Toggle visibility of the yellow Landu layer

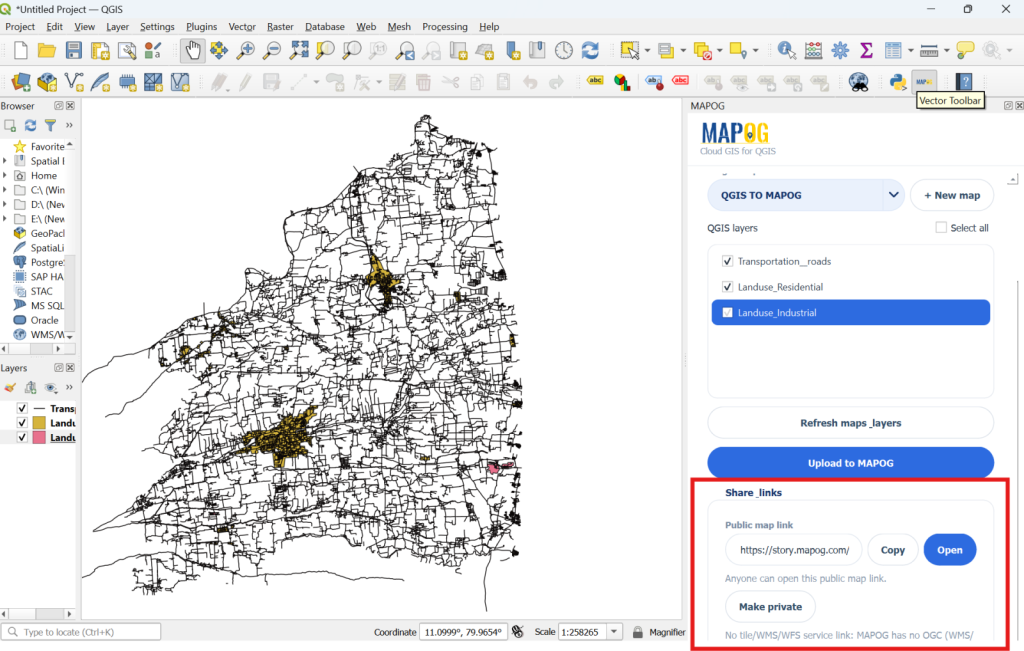[22, 422]
